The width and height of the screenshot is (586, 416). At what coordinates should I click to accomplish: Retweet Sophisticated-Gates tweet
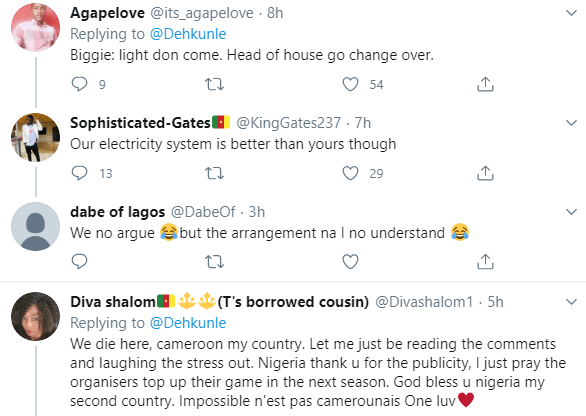(x=215, y=173)
